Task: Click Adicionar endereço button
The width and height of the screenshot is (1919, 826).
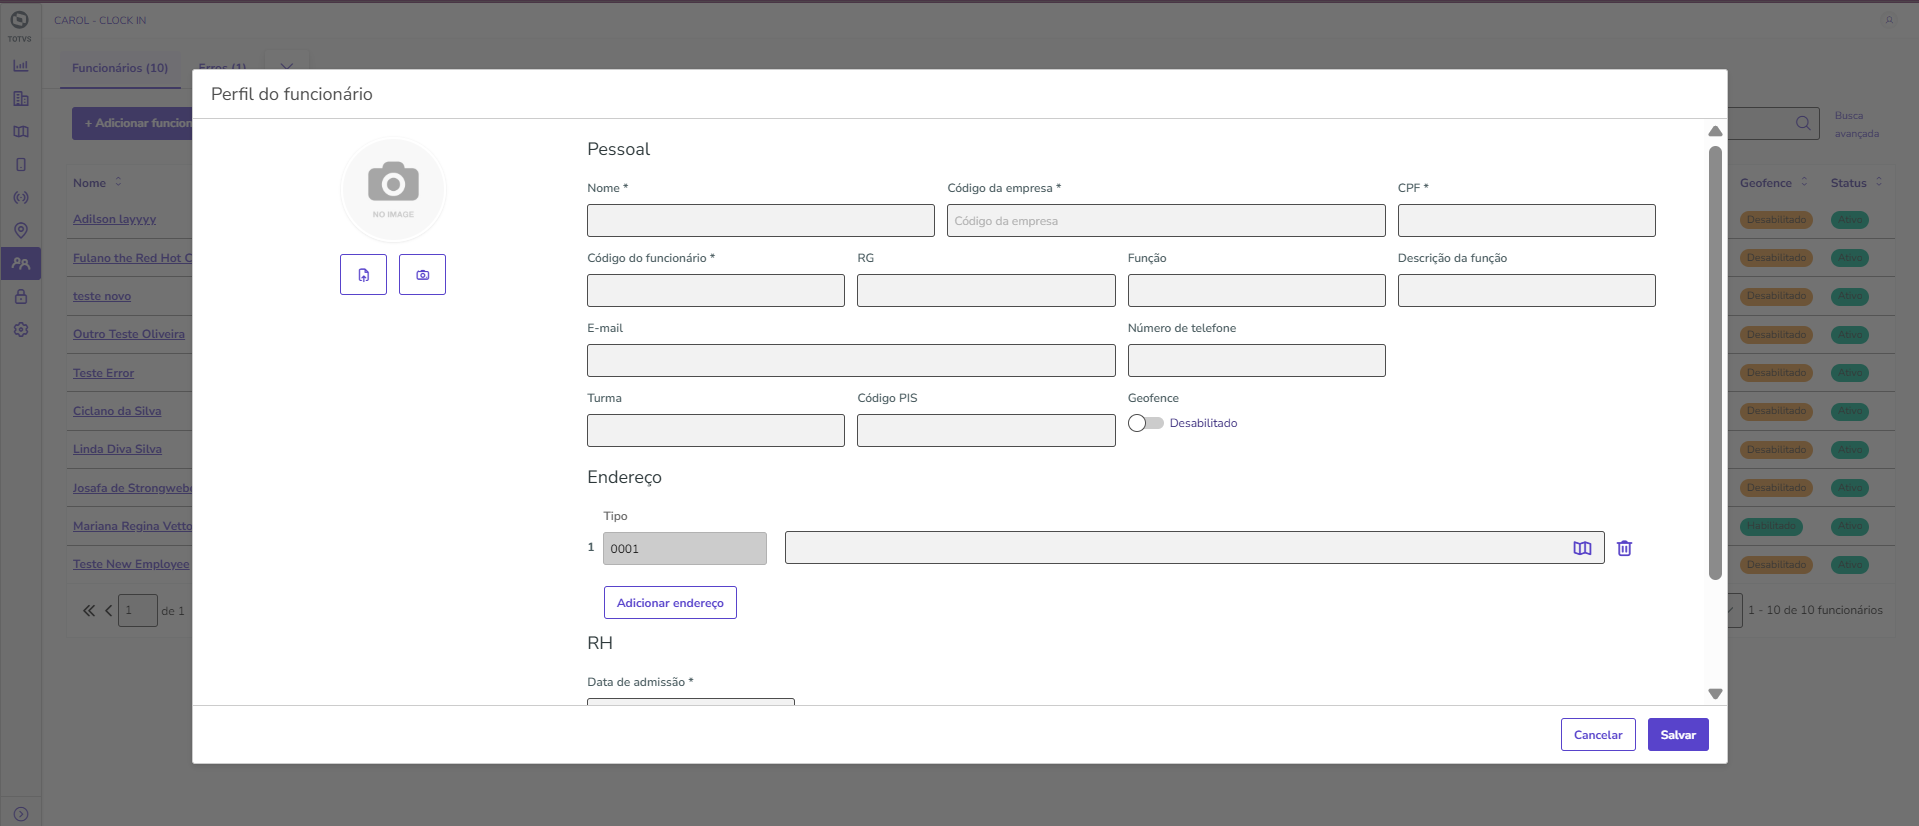Action: (x=670, y=603)
